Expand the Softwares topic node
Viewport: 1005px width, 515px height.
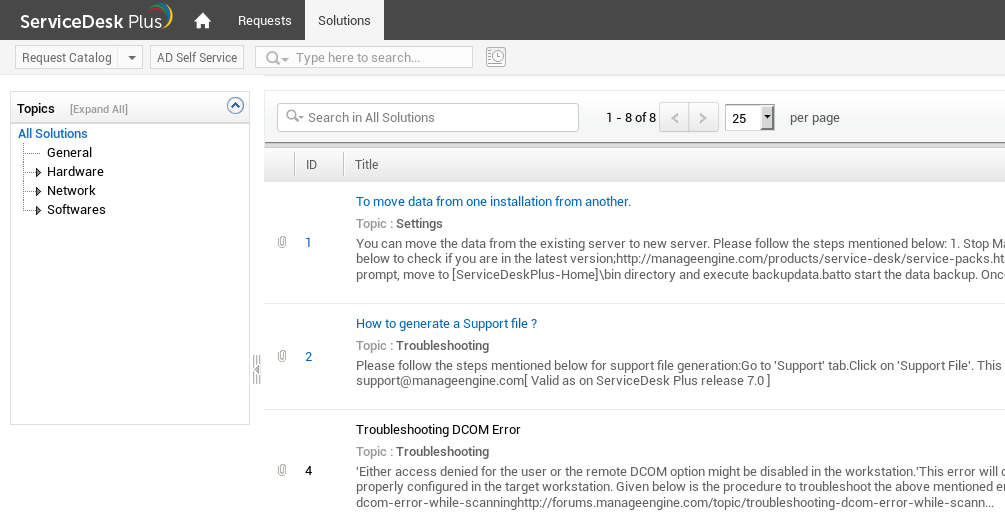coord(38,210)
